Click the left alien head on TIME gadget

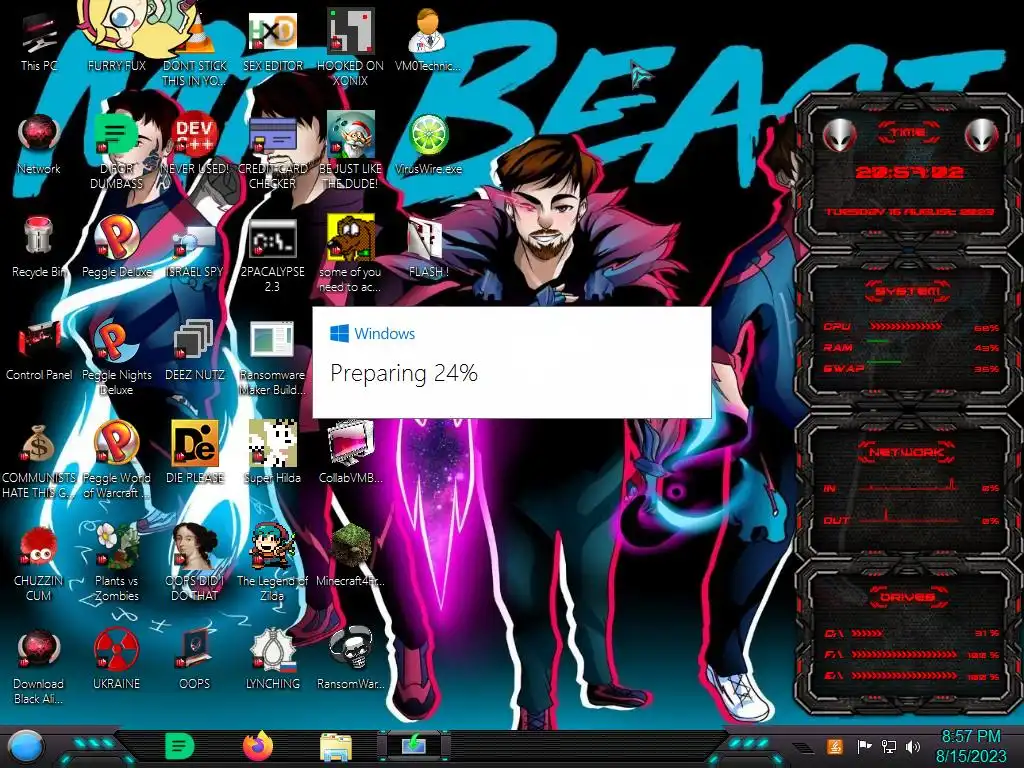tap(840, 135)
